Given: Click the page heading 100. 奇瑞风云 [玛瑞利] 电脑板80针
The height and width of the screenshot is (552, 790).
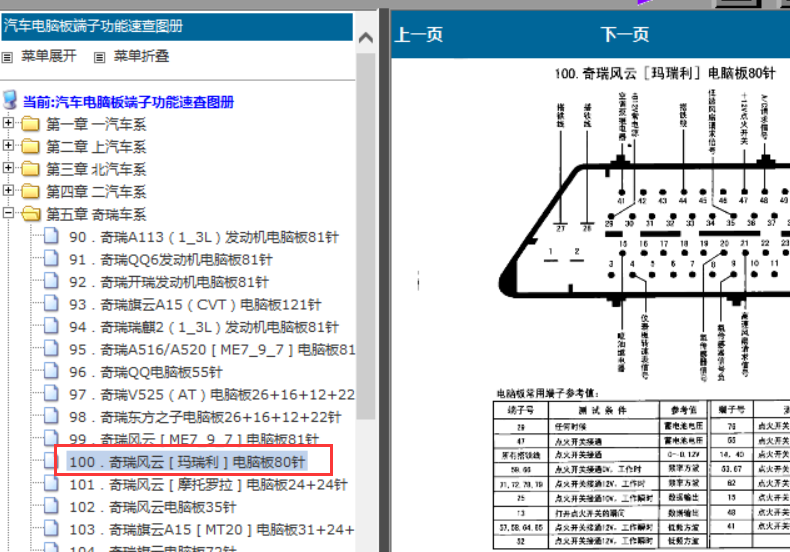Looking at the screenshot, I should pos(665,74).
